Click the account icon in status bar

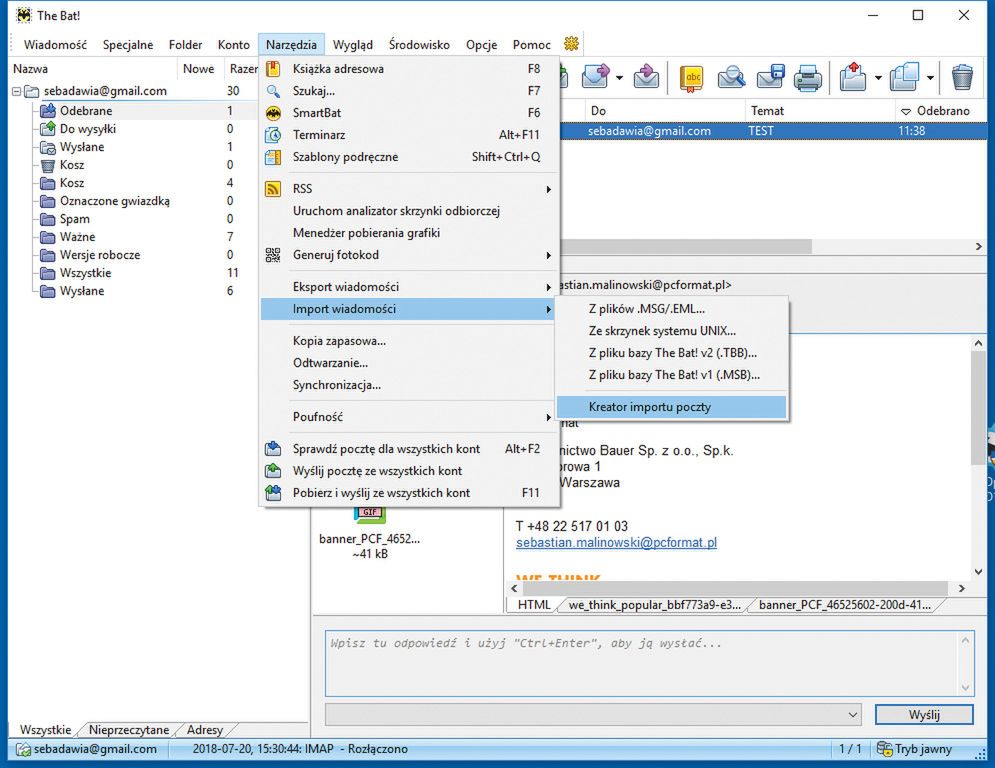[x=23, y=749]
